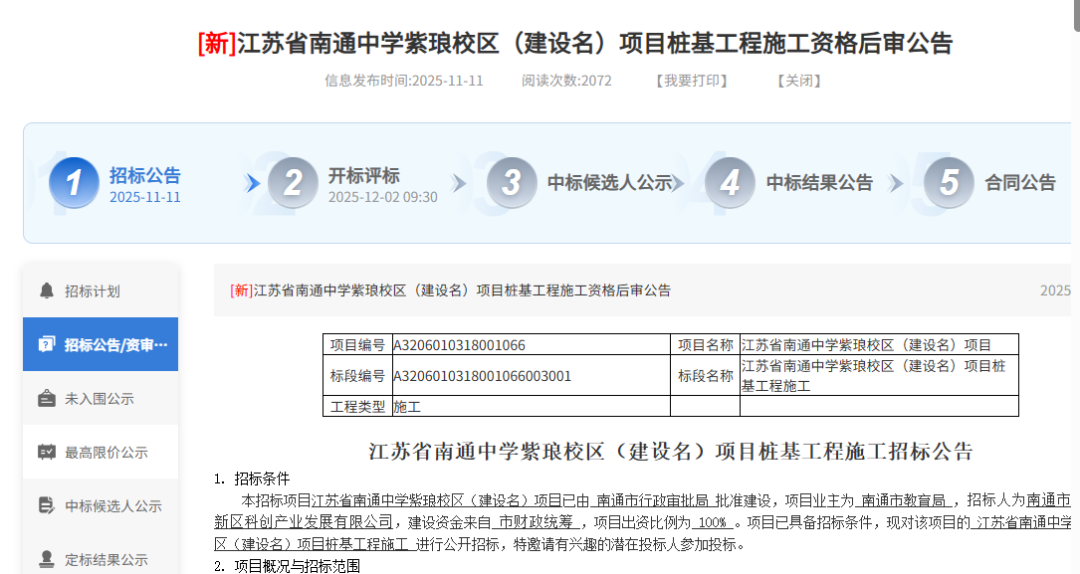Click step 3 circle for 中标候选人公示
1080x574 pixels.
click(x=511, y=183)
